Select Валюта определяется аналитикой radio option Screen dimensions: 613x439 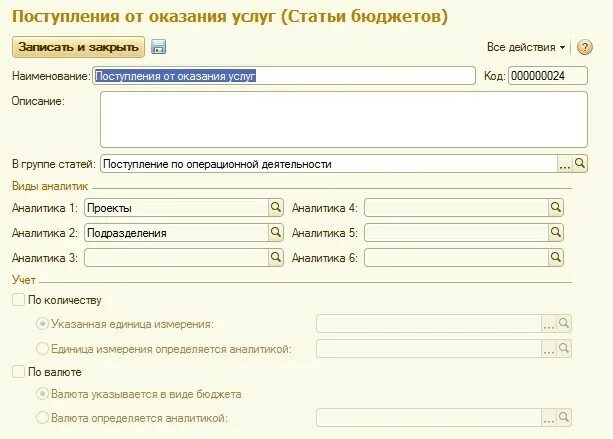point(42,417)
